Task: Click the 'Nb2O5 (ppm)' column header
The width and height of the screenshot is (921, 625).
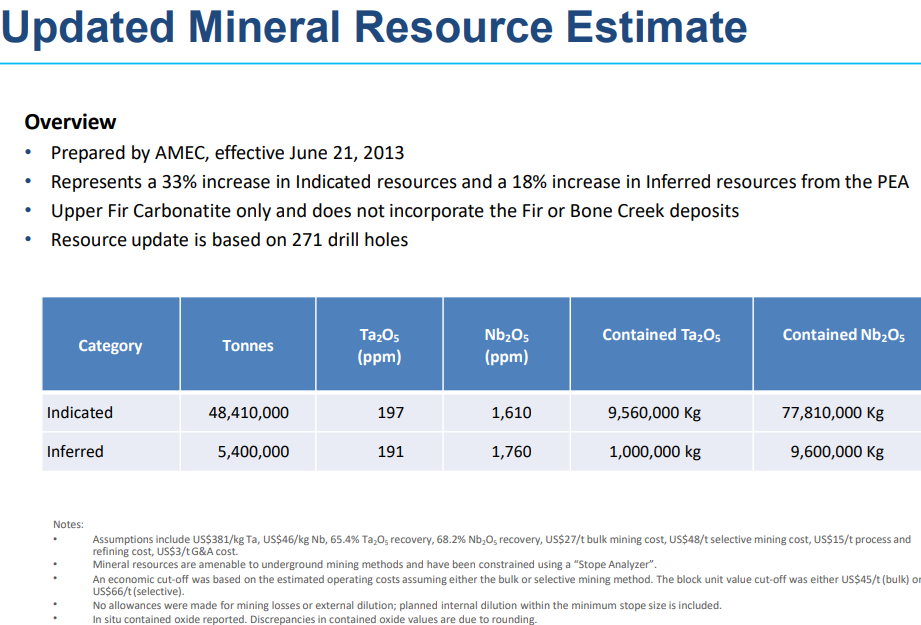Action: click(506, 346)
